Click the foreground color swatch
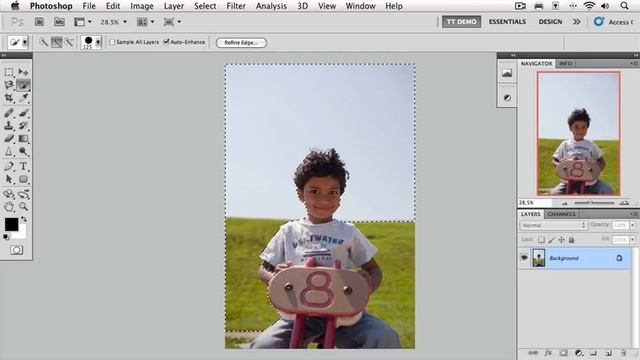This screenshot has width=640, height=360. (x=11, y=224)
